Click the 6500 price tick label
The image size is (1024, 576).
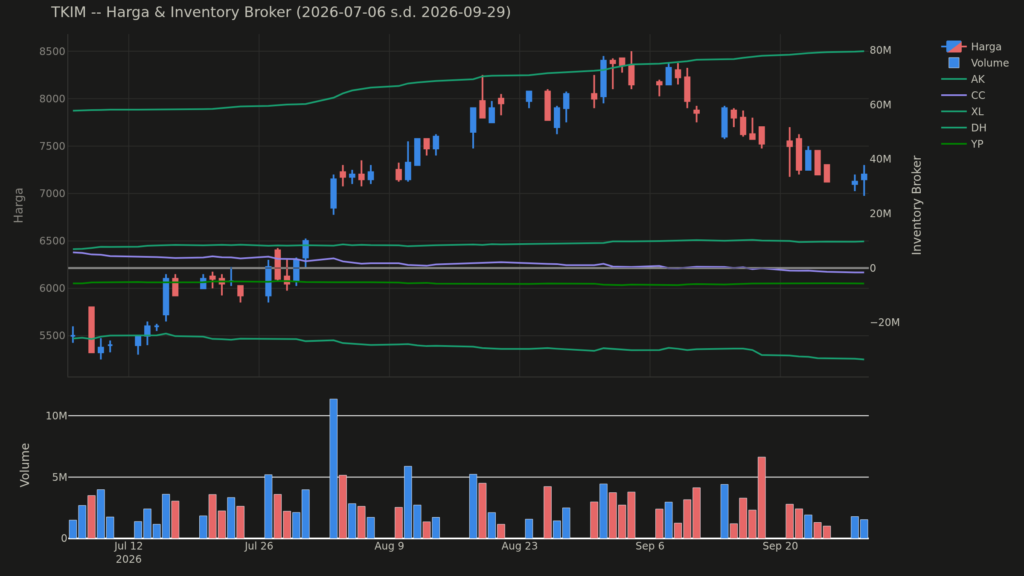click(x=52, y=241)
